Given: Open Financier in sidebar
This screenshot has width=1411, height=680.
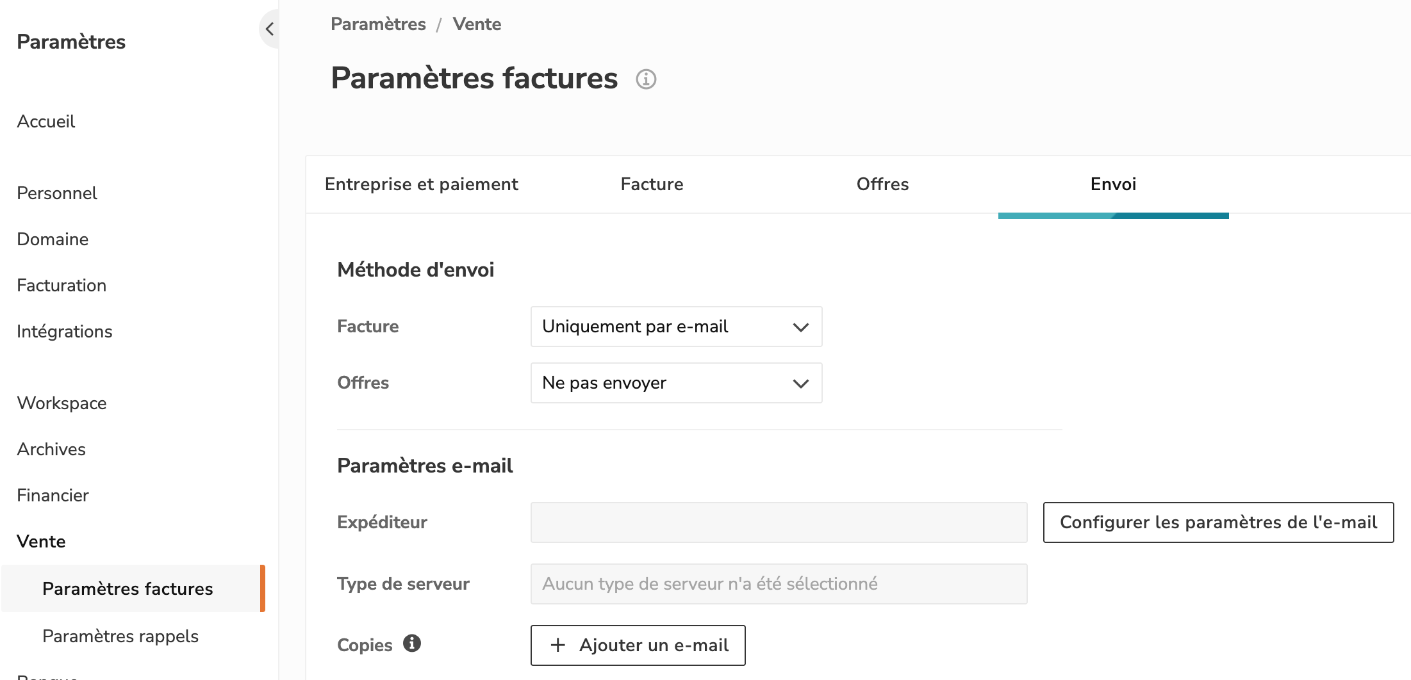Looking at the screenshot, I should click(x=53, y=496).
